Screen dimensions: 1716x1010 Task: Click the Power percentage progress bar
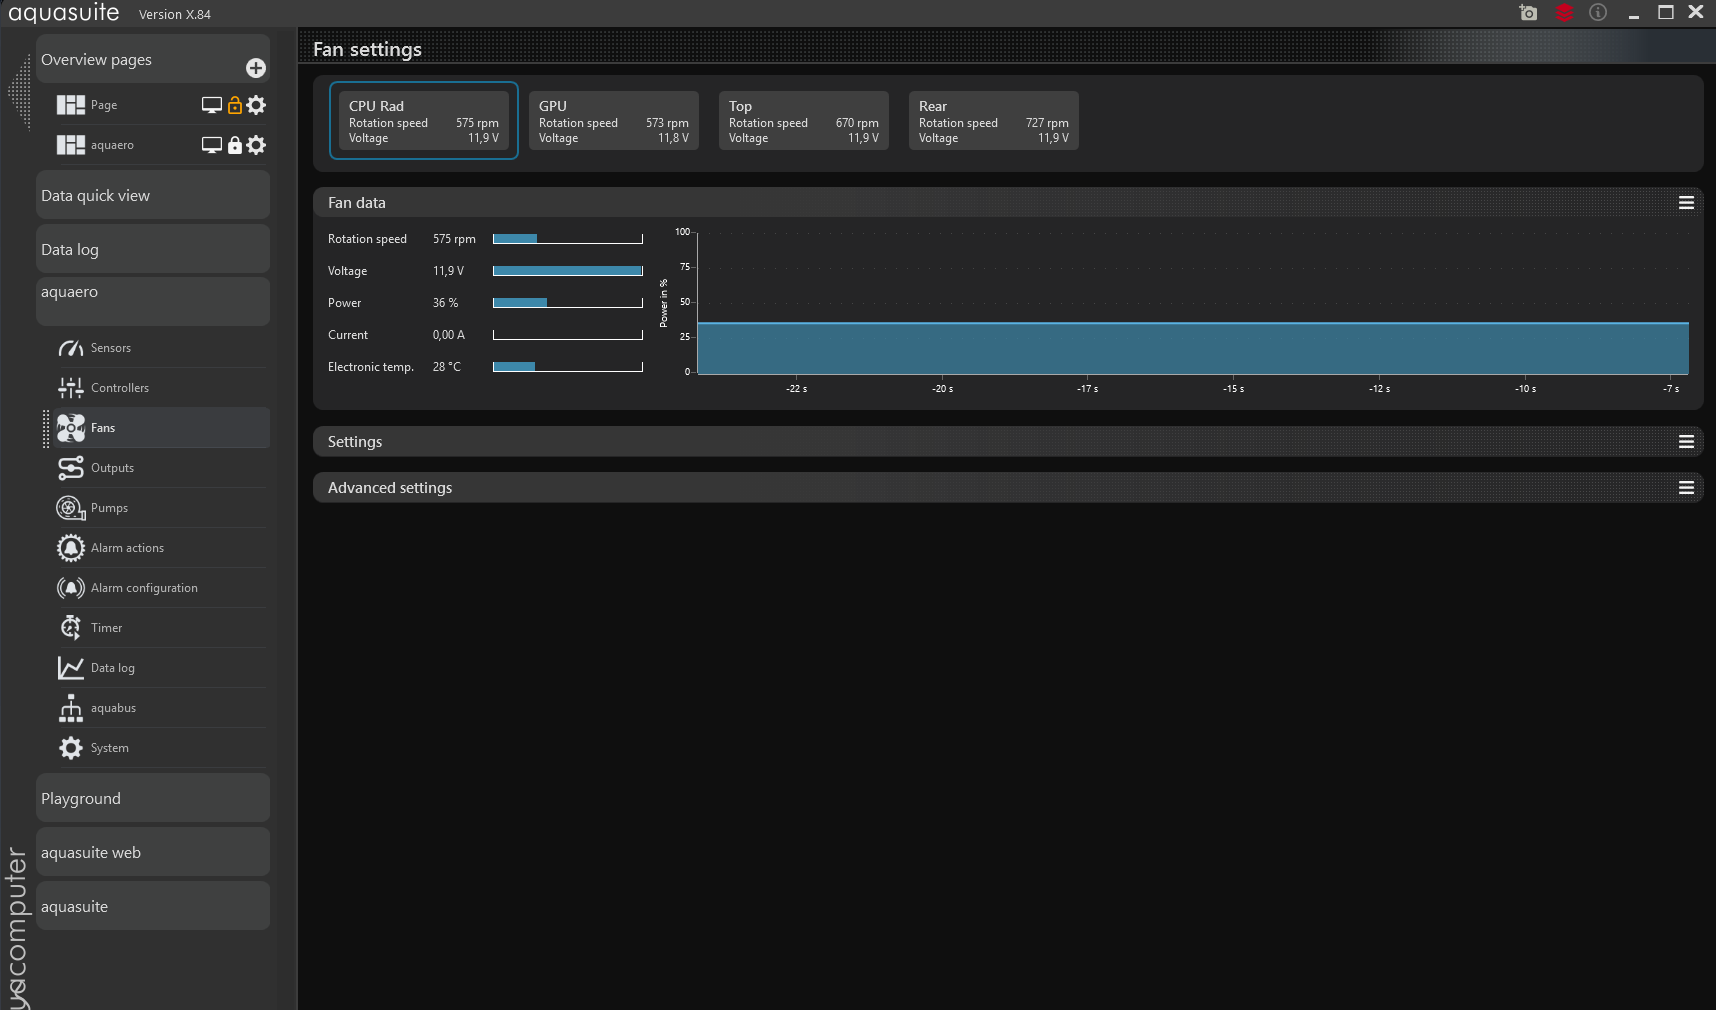(568, 303)
